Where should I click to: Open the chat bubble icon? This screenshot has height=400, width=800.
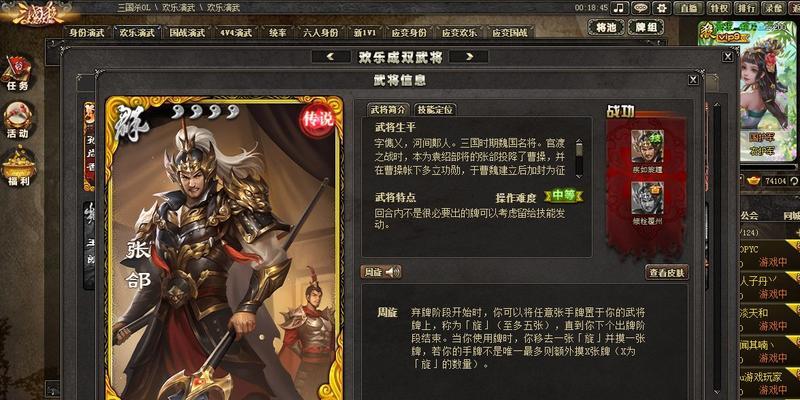click(x=640, y=8)
